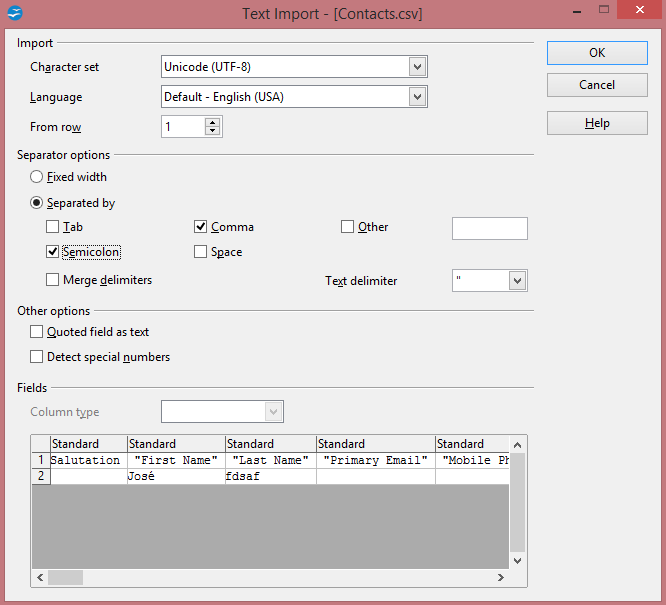Select the Fixed width radio option
The width and height of the screenshot is (666, 605).
point(37,177)
